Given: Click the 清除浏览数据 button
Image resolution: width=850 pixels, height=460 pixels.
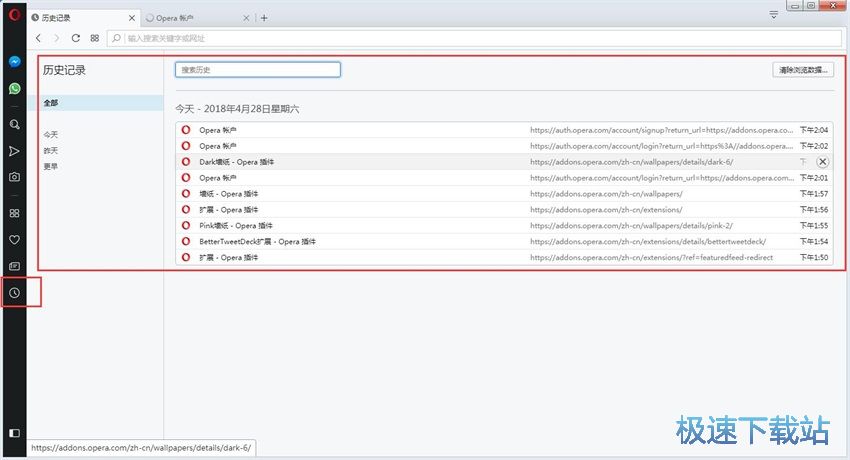Looking at the screenshot, I should [803, 70].
